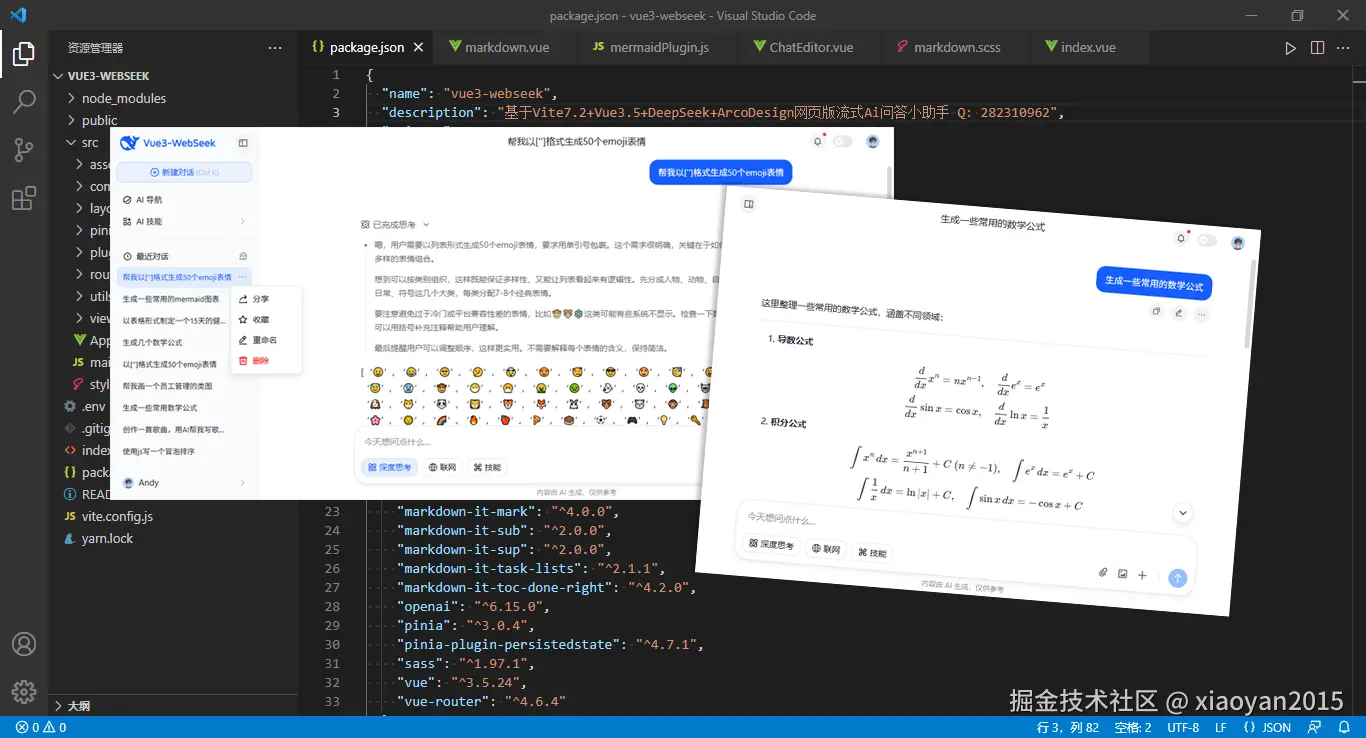Split the editor with the split icon
The width and height of the screenshot is (1366, 738).
pyautogui.click(x=1317, y=47)
